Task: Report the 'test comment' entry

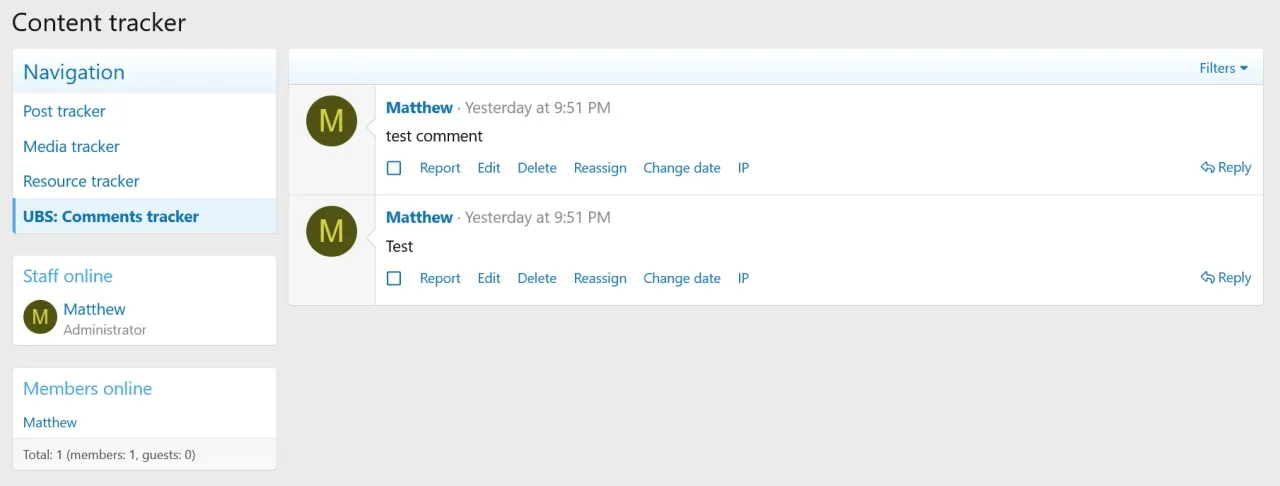Action: point(440,168)
